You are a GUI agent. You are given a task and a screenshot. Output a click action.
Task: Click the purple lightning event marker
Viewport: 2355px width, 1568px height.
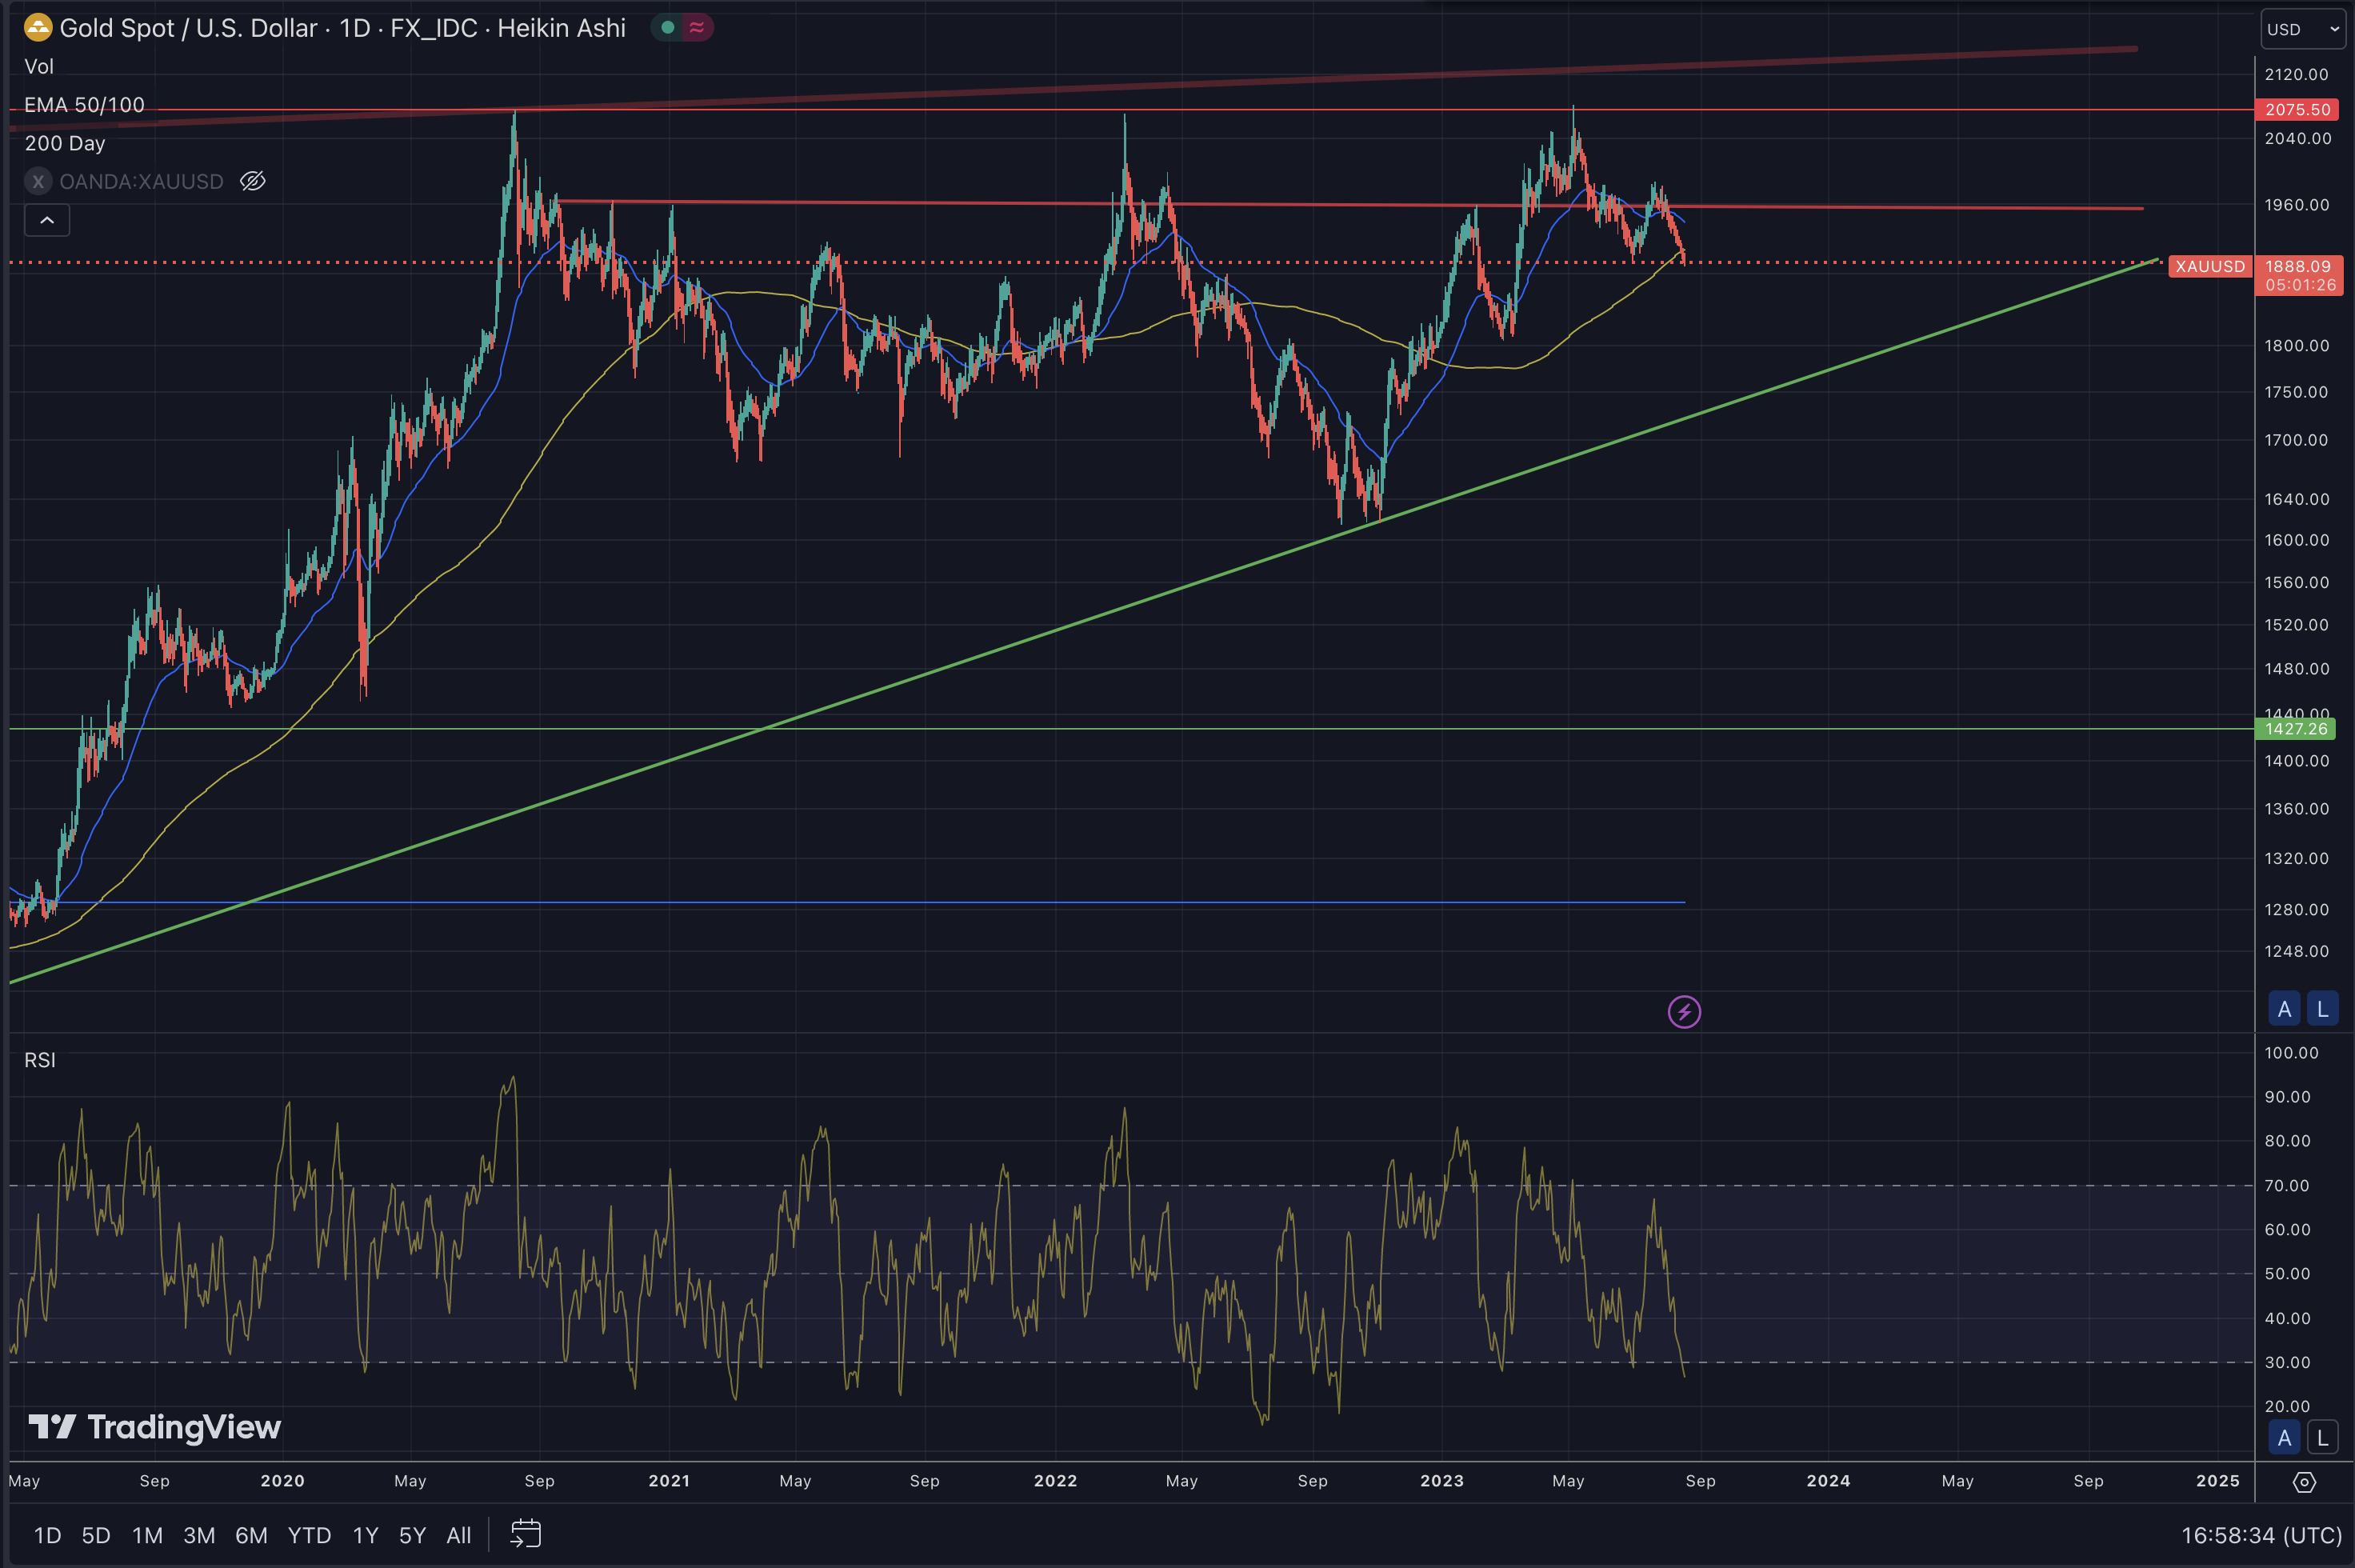coord(1684,1012)
